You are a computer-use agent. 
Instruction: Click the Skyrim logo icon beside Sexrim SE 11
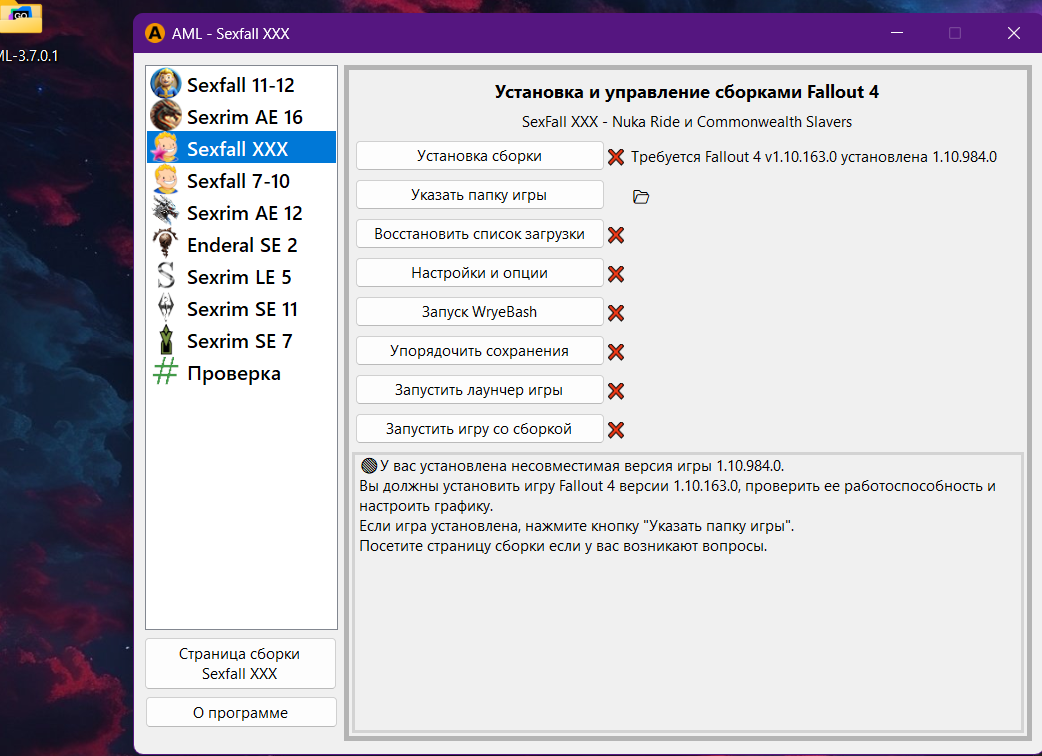[165, 309]
